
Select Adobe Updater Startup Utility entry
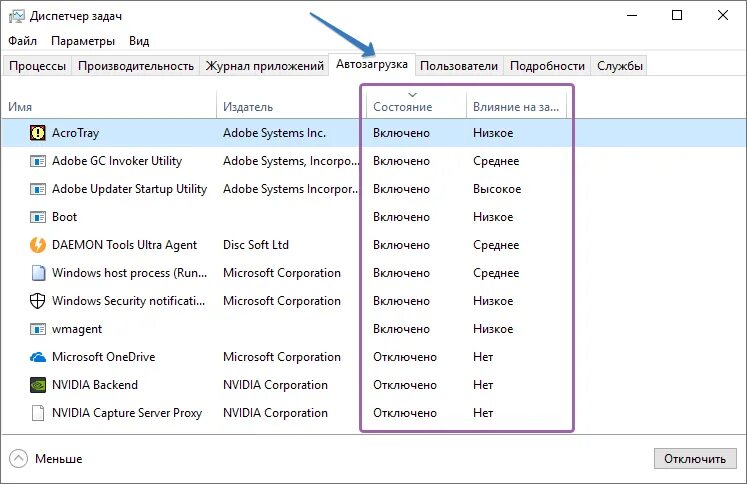coord(129,189)
